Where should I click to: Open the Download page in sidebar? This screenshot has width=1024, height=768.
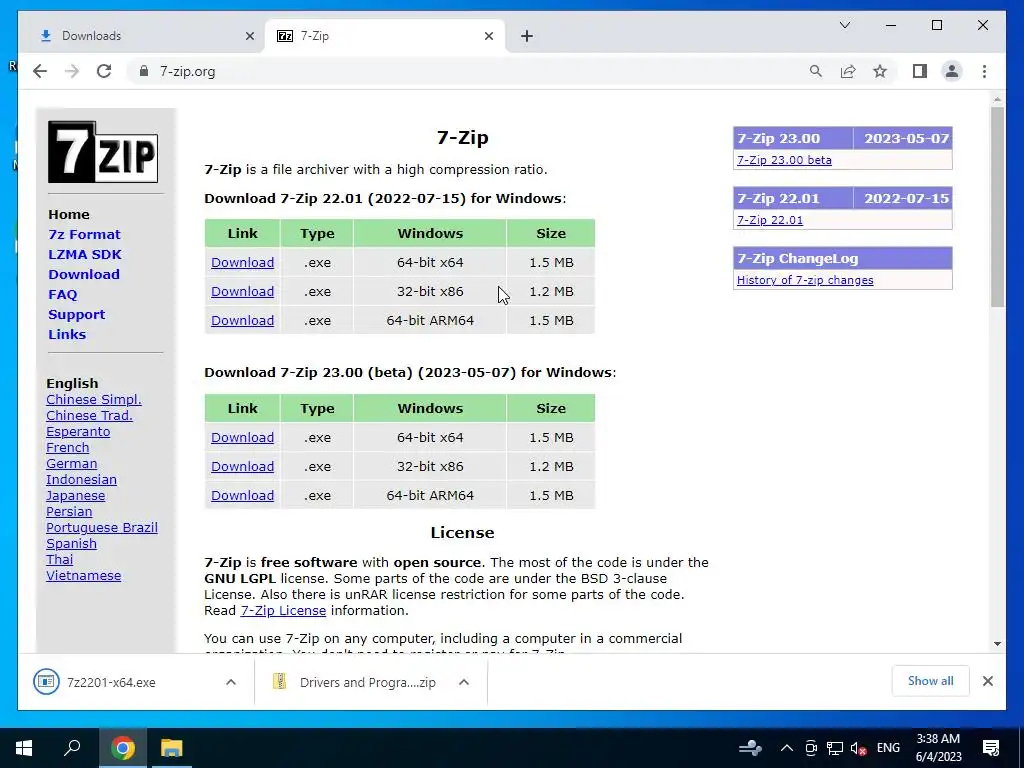(x=84, y=274)
